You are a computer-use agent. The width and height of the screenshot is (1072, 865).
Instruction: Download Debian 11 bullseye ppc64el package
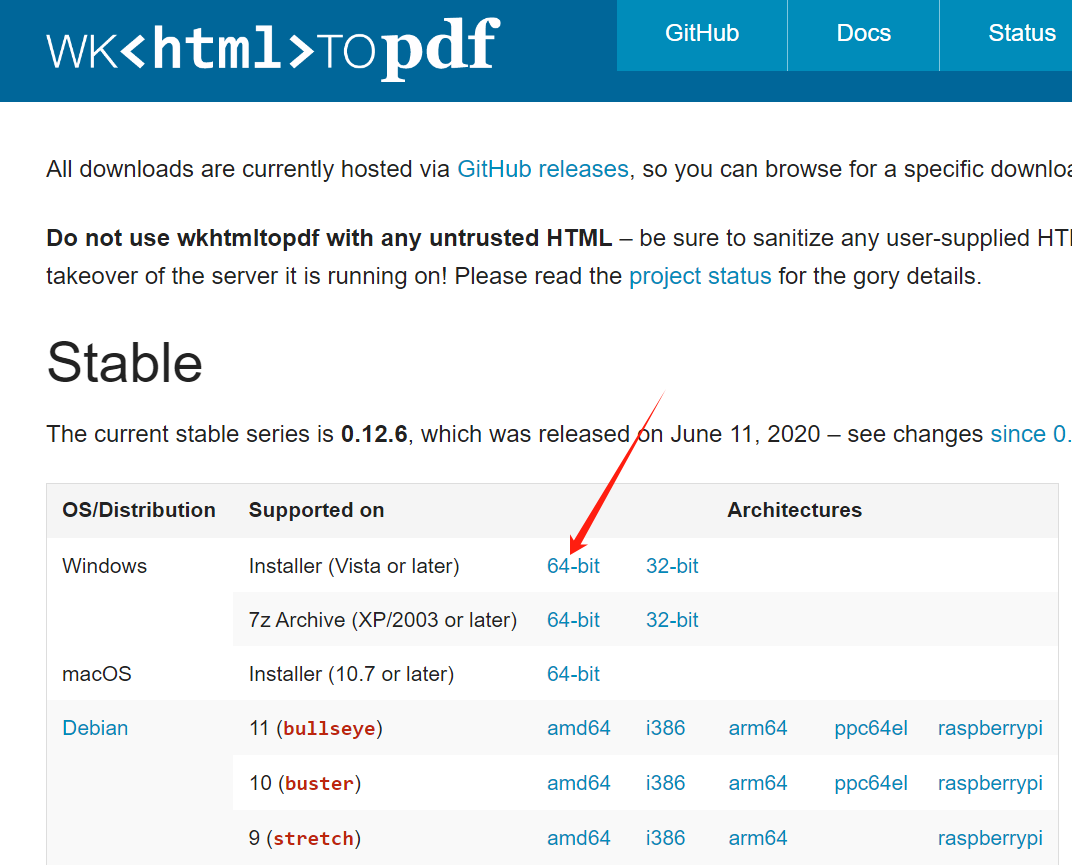tap(871, 728)
